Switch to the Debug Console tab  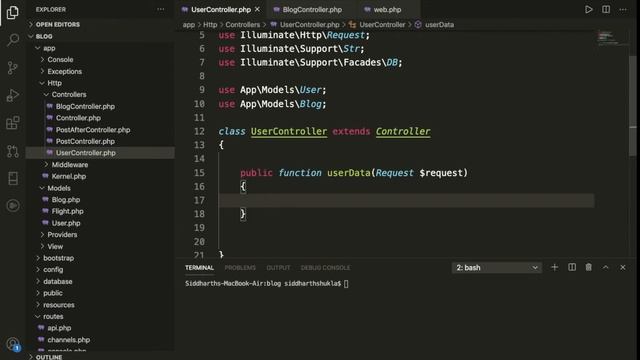tap(325, 268)
